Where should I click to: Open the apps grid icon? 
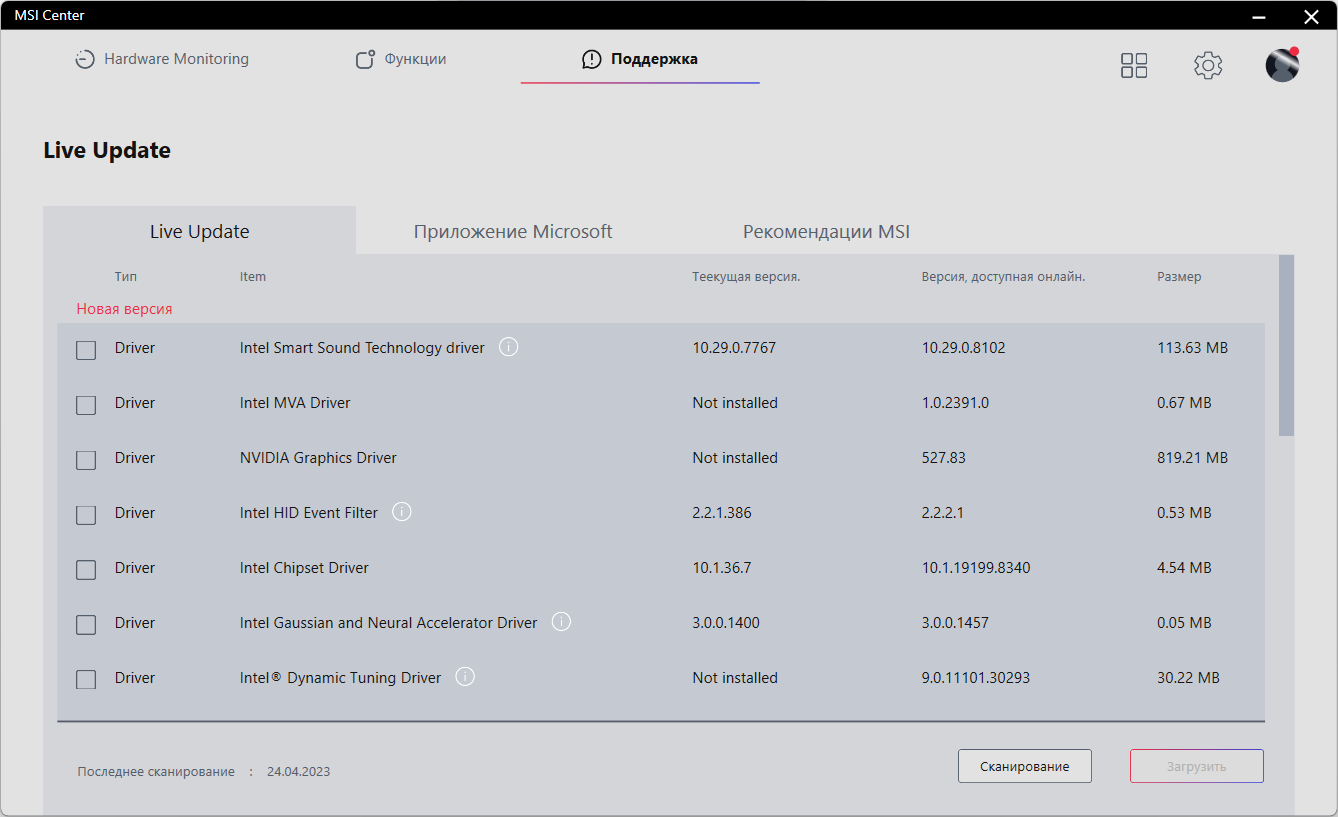(x=1134, y=66)
